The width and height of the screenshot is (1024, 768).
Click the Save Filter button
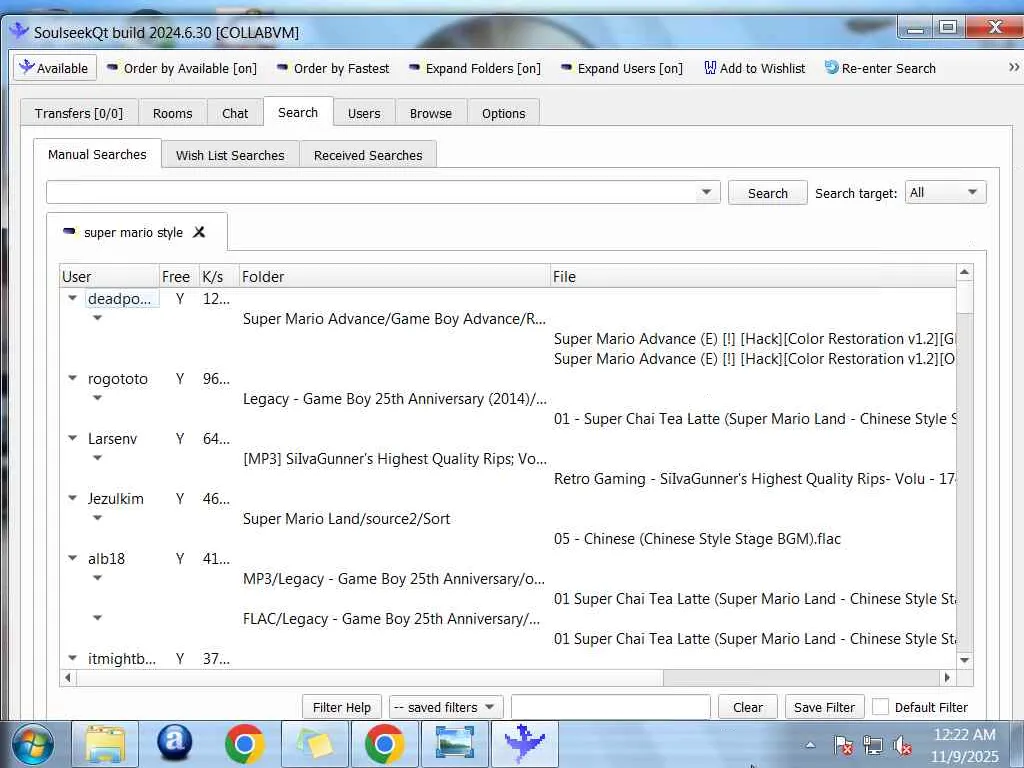[824, 707]
